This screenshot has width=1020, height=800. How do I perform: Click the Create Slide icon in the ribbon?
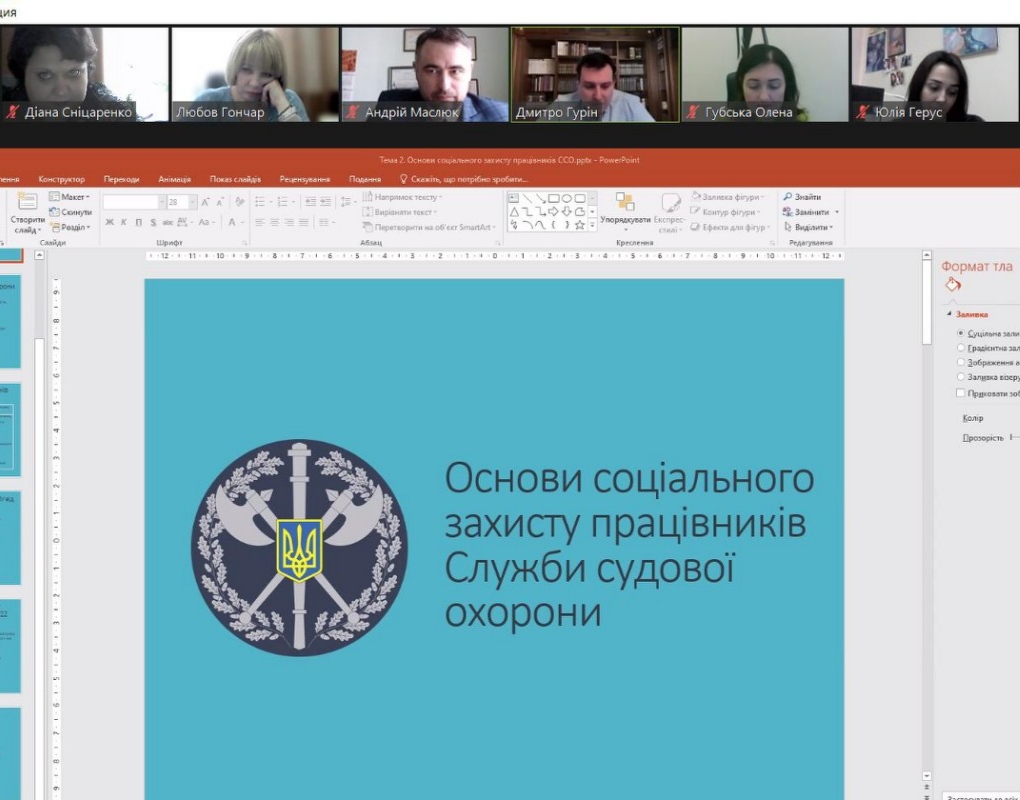point(27,201)
